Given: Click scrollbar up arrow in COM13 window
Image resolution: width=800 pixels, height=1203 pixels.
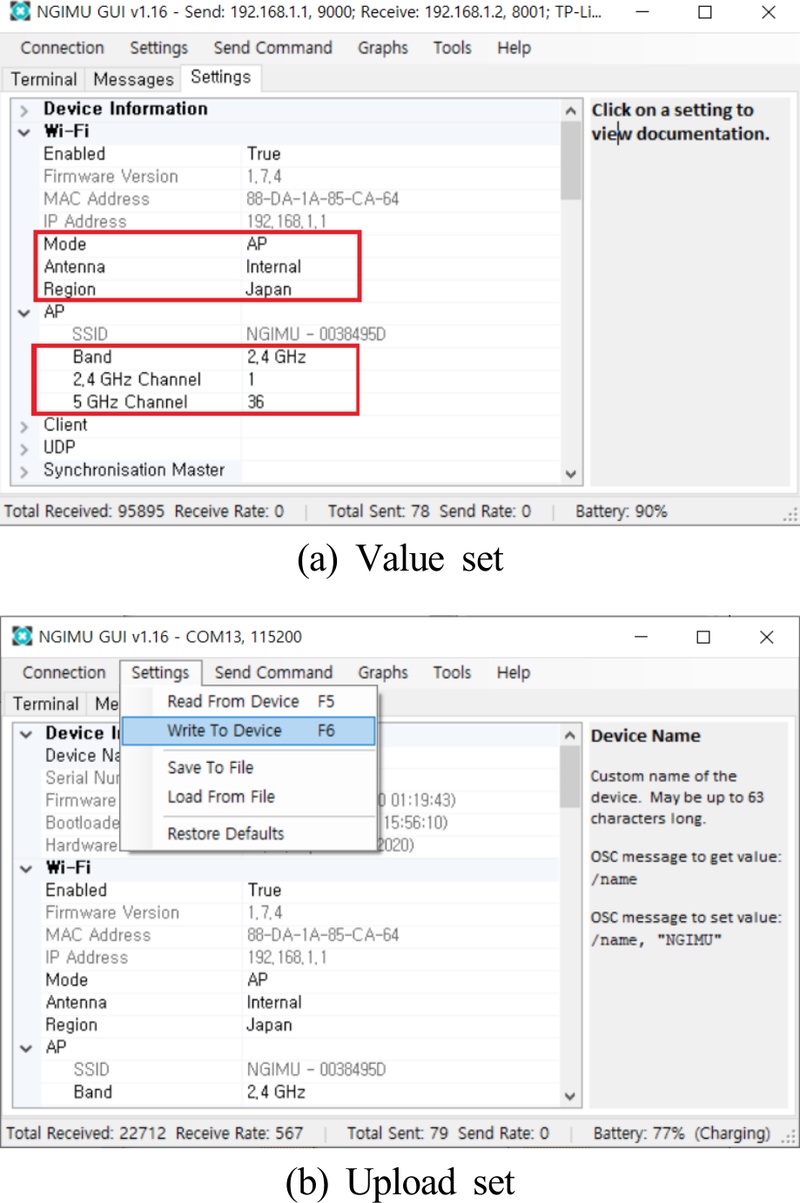Looking at the screenshot, I should click(x=571, y=736).
